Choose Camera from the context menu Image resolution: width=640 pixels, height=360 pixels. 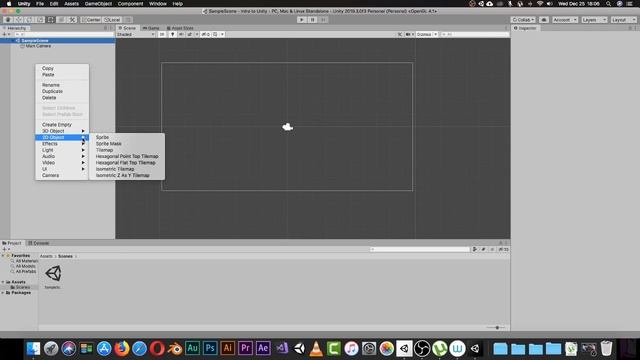coord(51,176)
